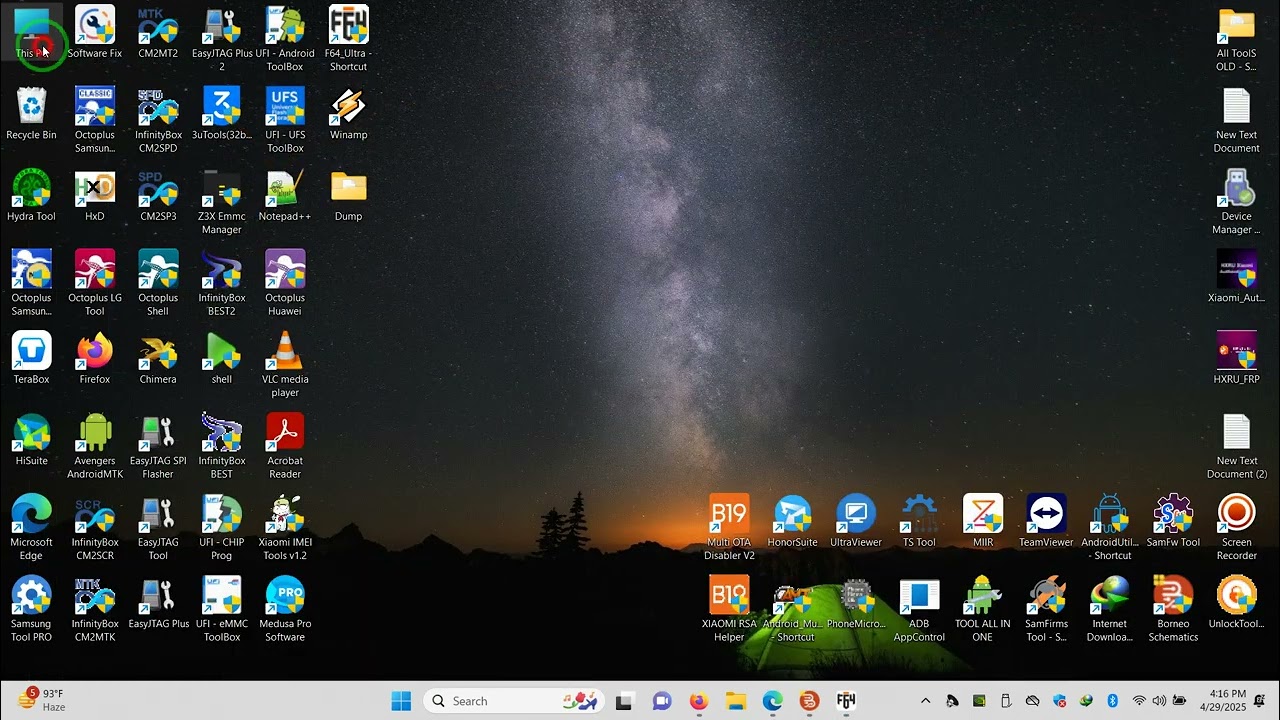Select the Dump folder
The width and height of the screenshot is (1280, 720).
click(x=348, y=196)
